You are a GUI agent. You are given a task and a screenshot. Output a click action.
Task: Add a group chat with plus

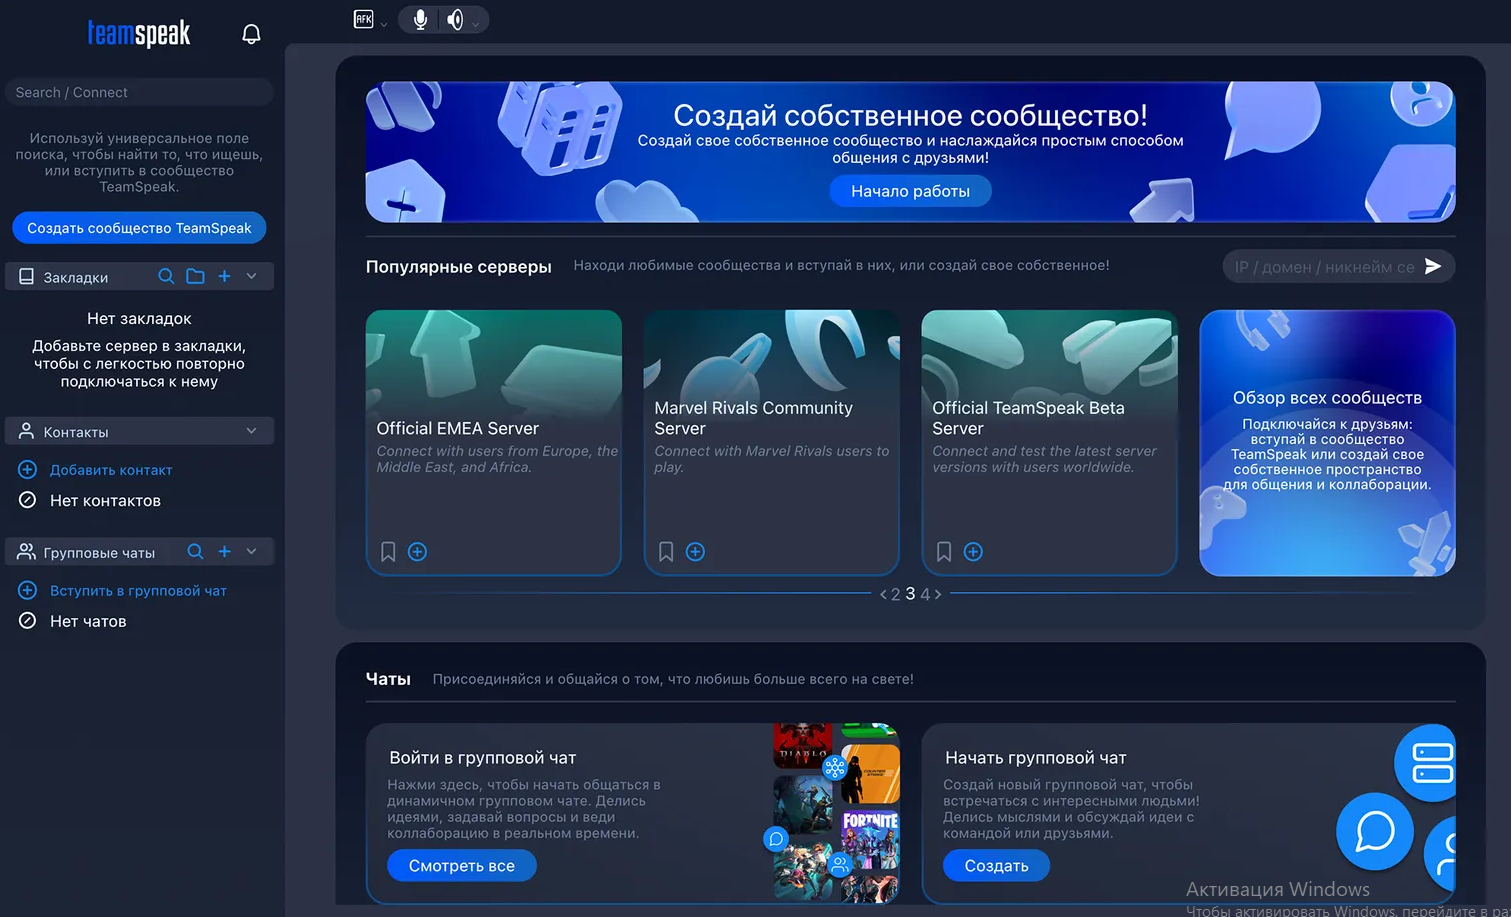click(224, 552)
